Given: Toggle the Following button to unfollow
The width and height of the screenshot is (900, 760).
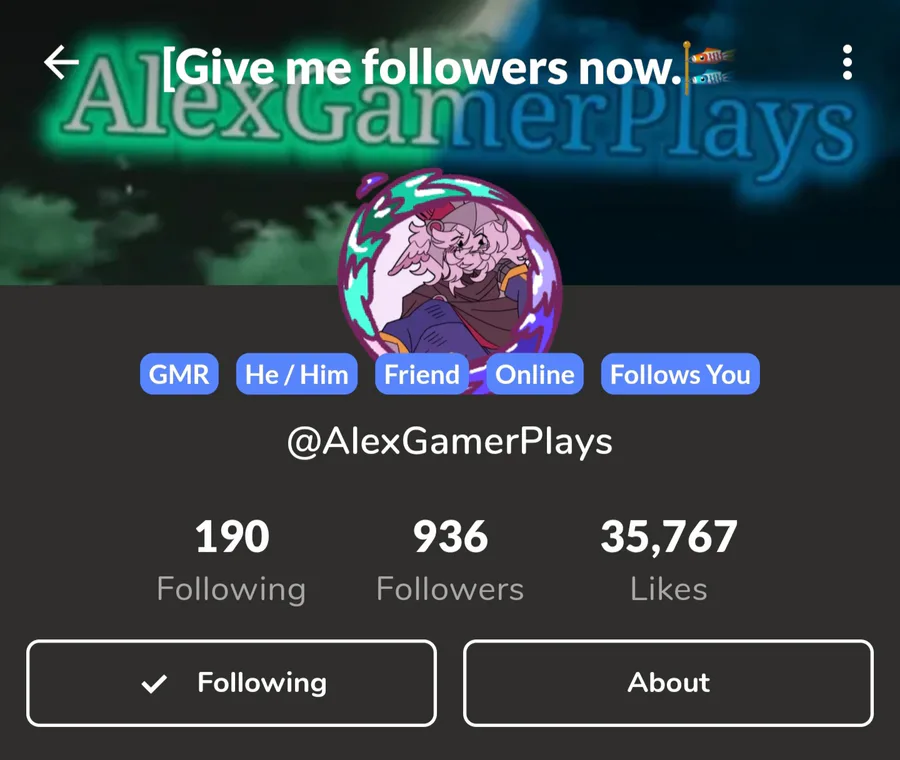Looking at the screenshot, I should pyautogui.click(x=231, y=683).
